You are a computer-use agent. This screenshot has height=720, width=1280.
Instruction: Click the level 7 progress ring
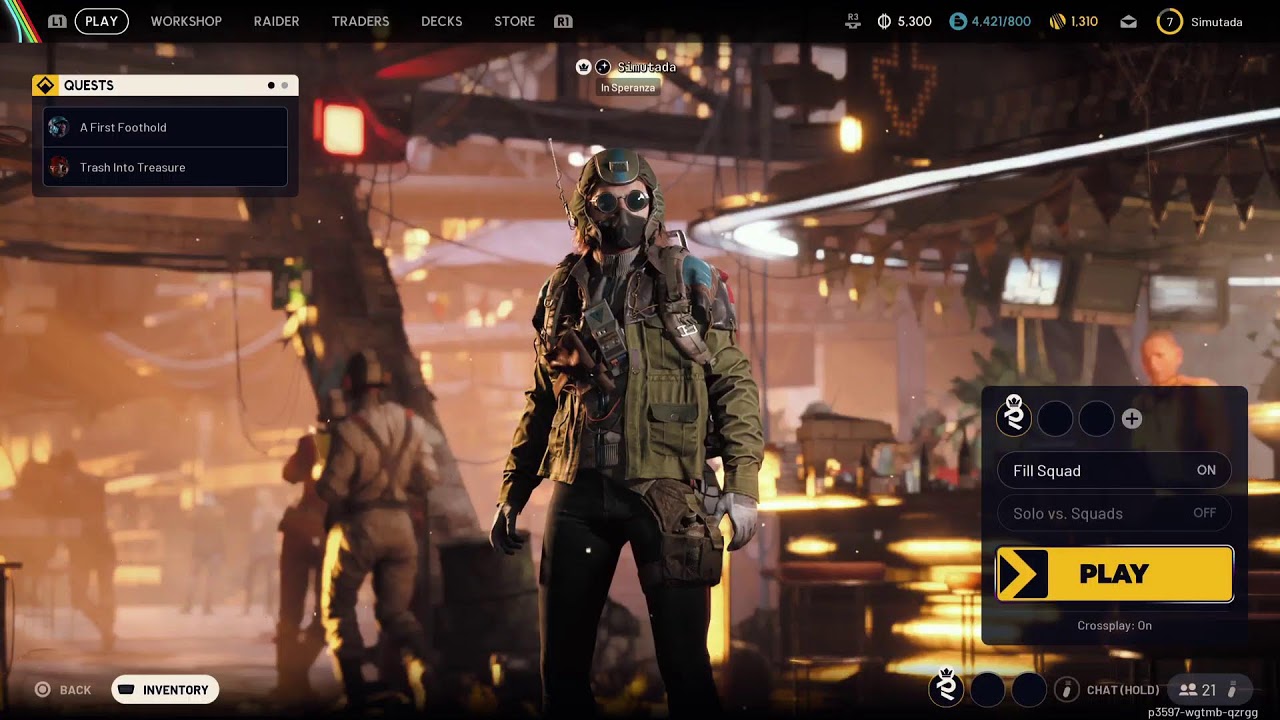point(1169,21)
